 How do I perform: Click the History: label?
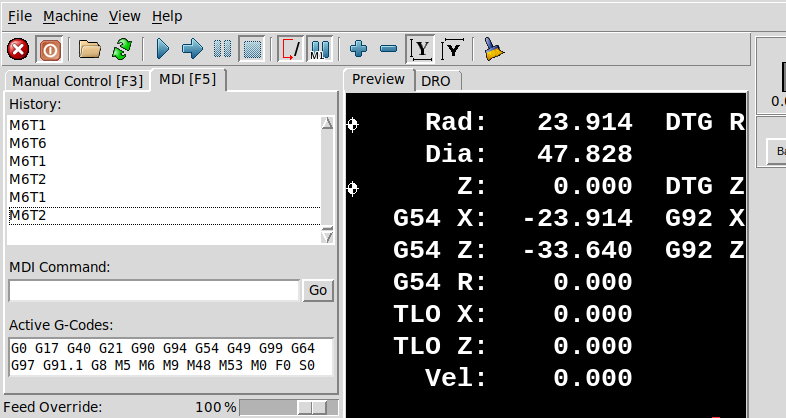click(x=35, y=105)
